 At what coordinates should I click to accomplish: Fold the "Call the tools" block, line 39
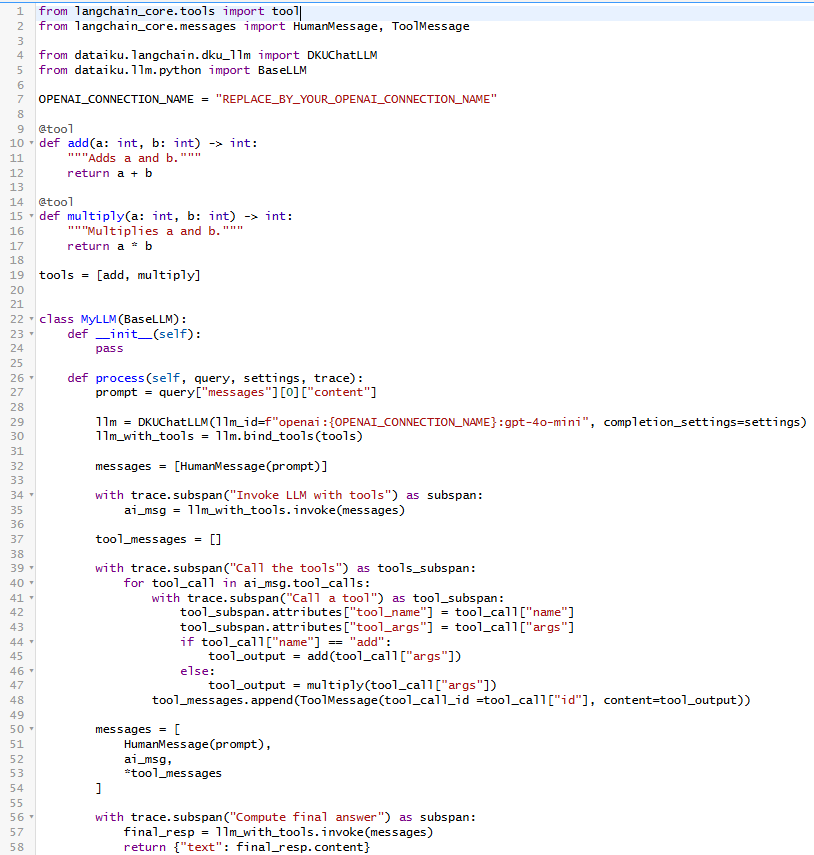click(x=32, y=568)
